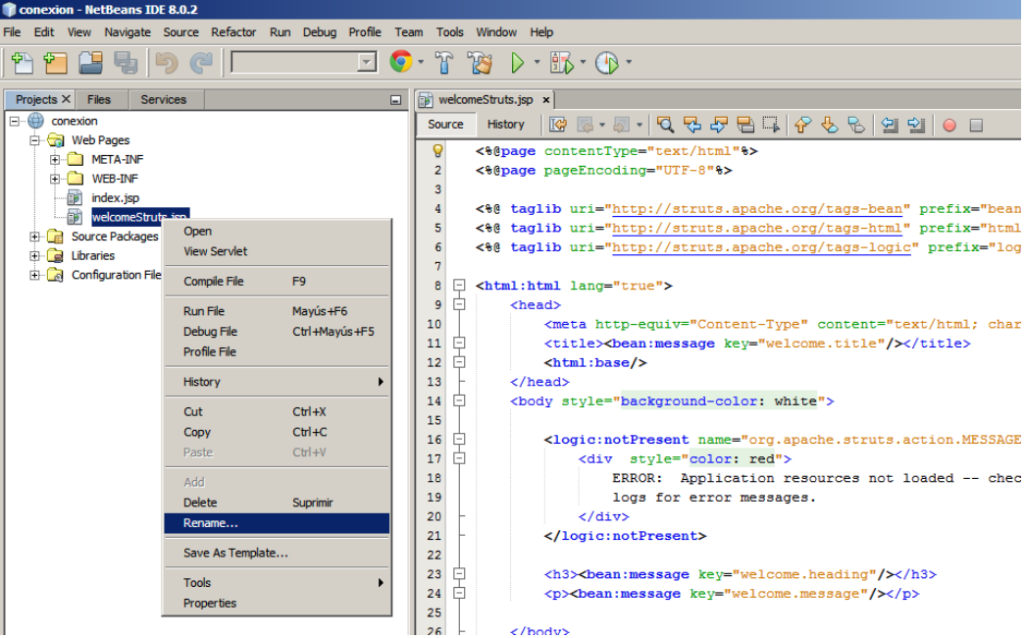
Task: Open the project configuration combo box
Action: coord(304,63)
